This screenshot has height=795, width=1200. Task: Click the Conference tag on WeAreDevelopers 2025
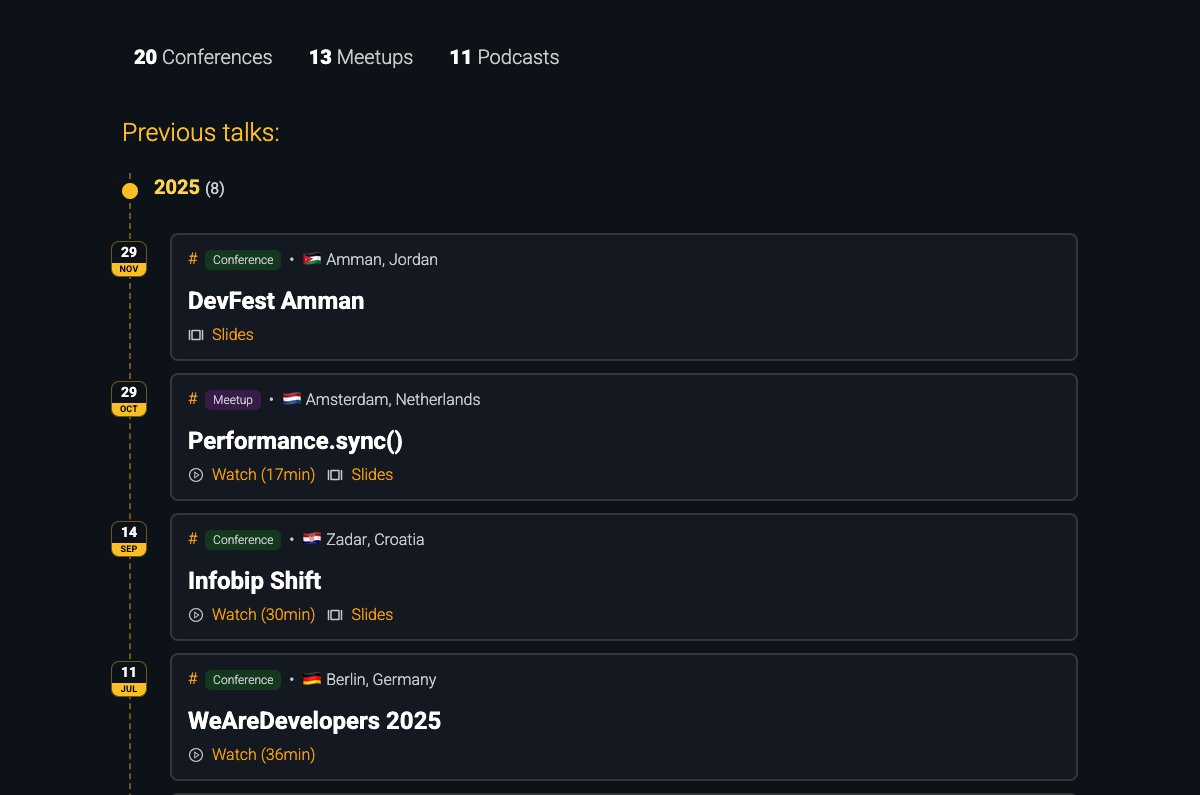pyautogui.click(x=243, y=680)
